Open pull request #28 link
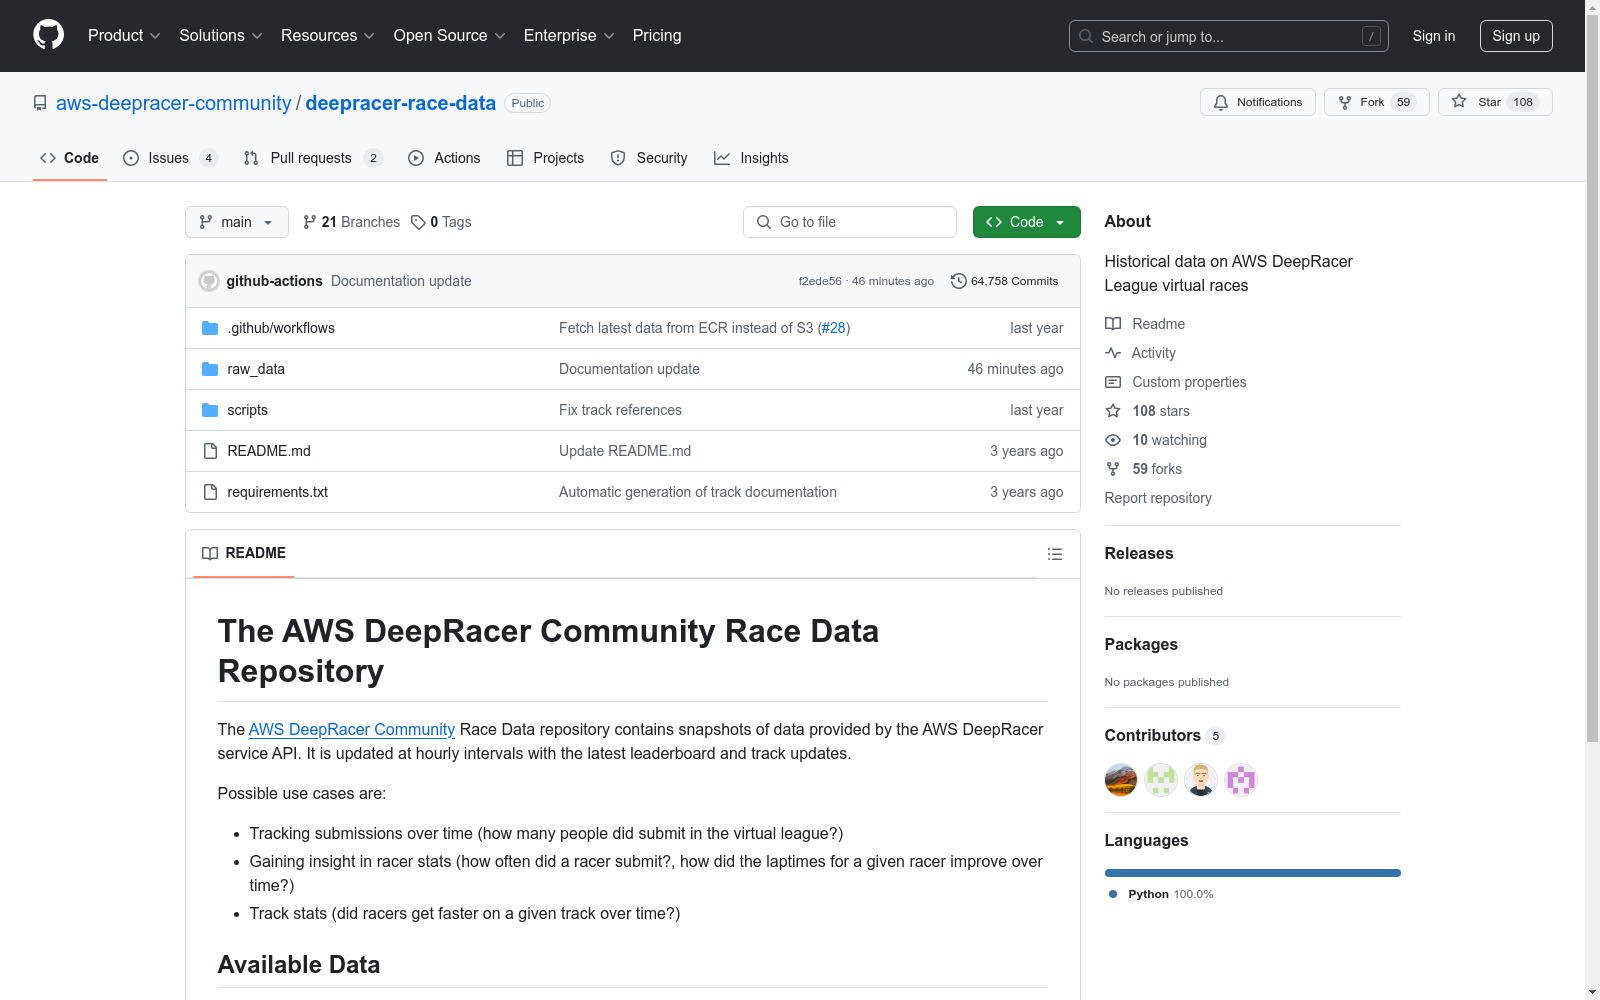 coord(834,328)
